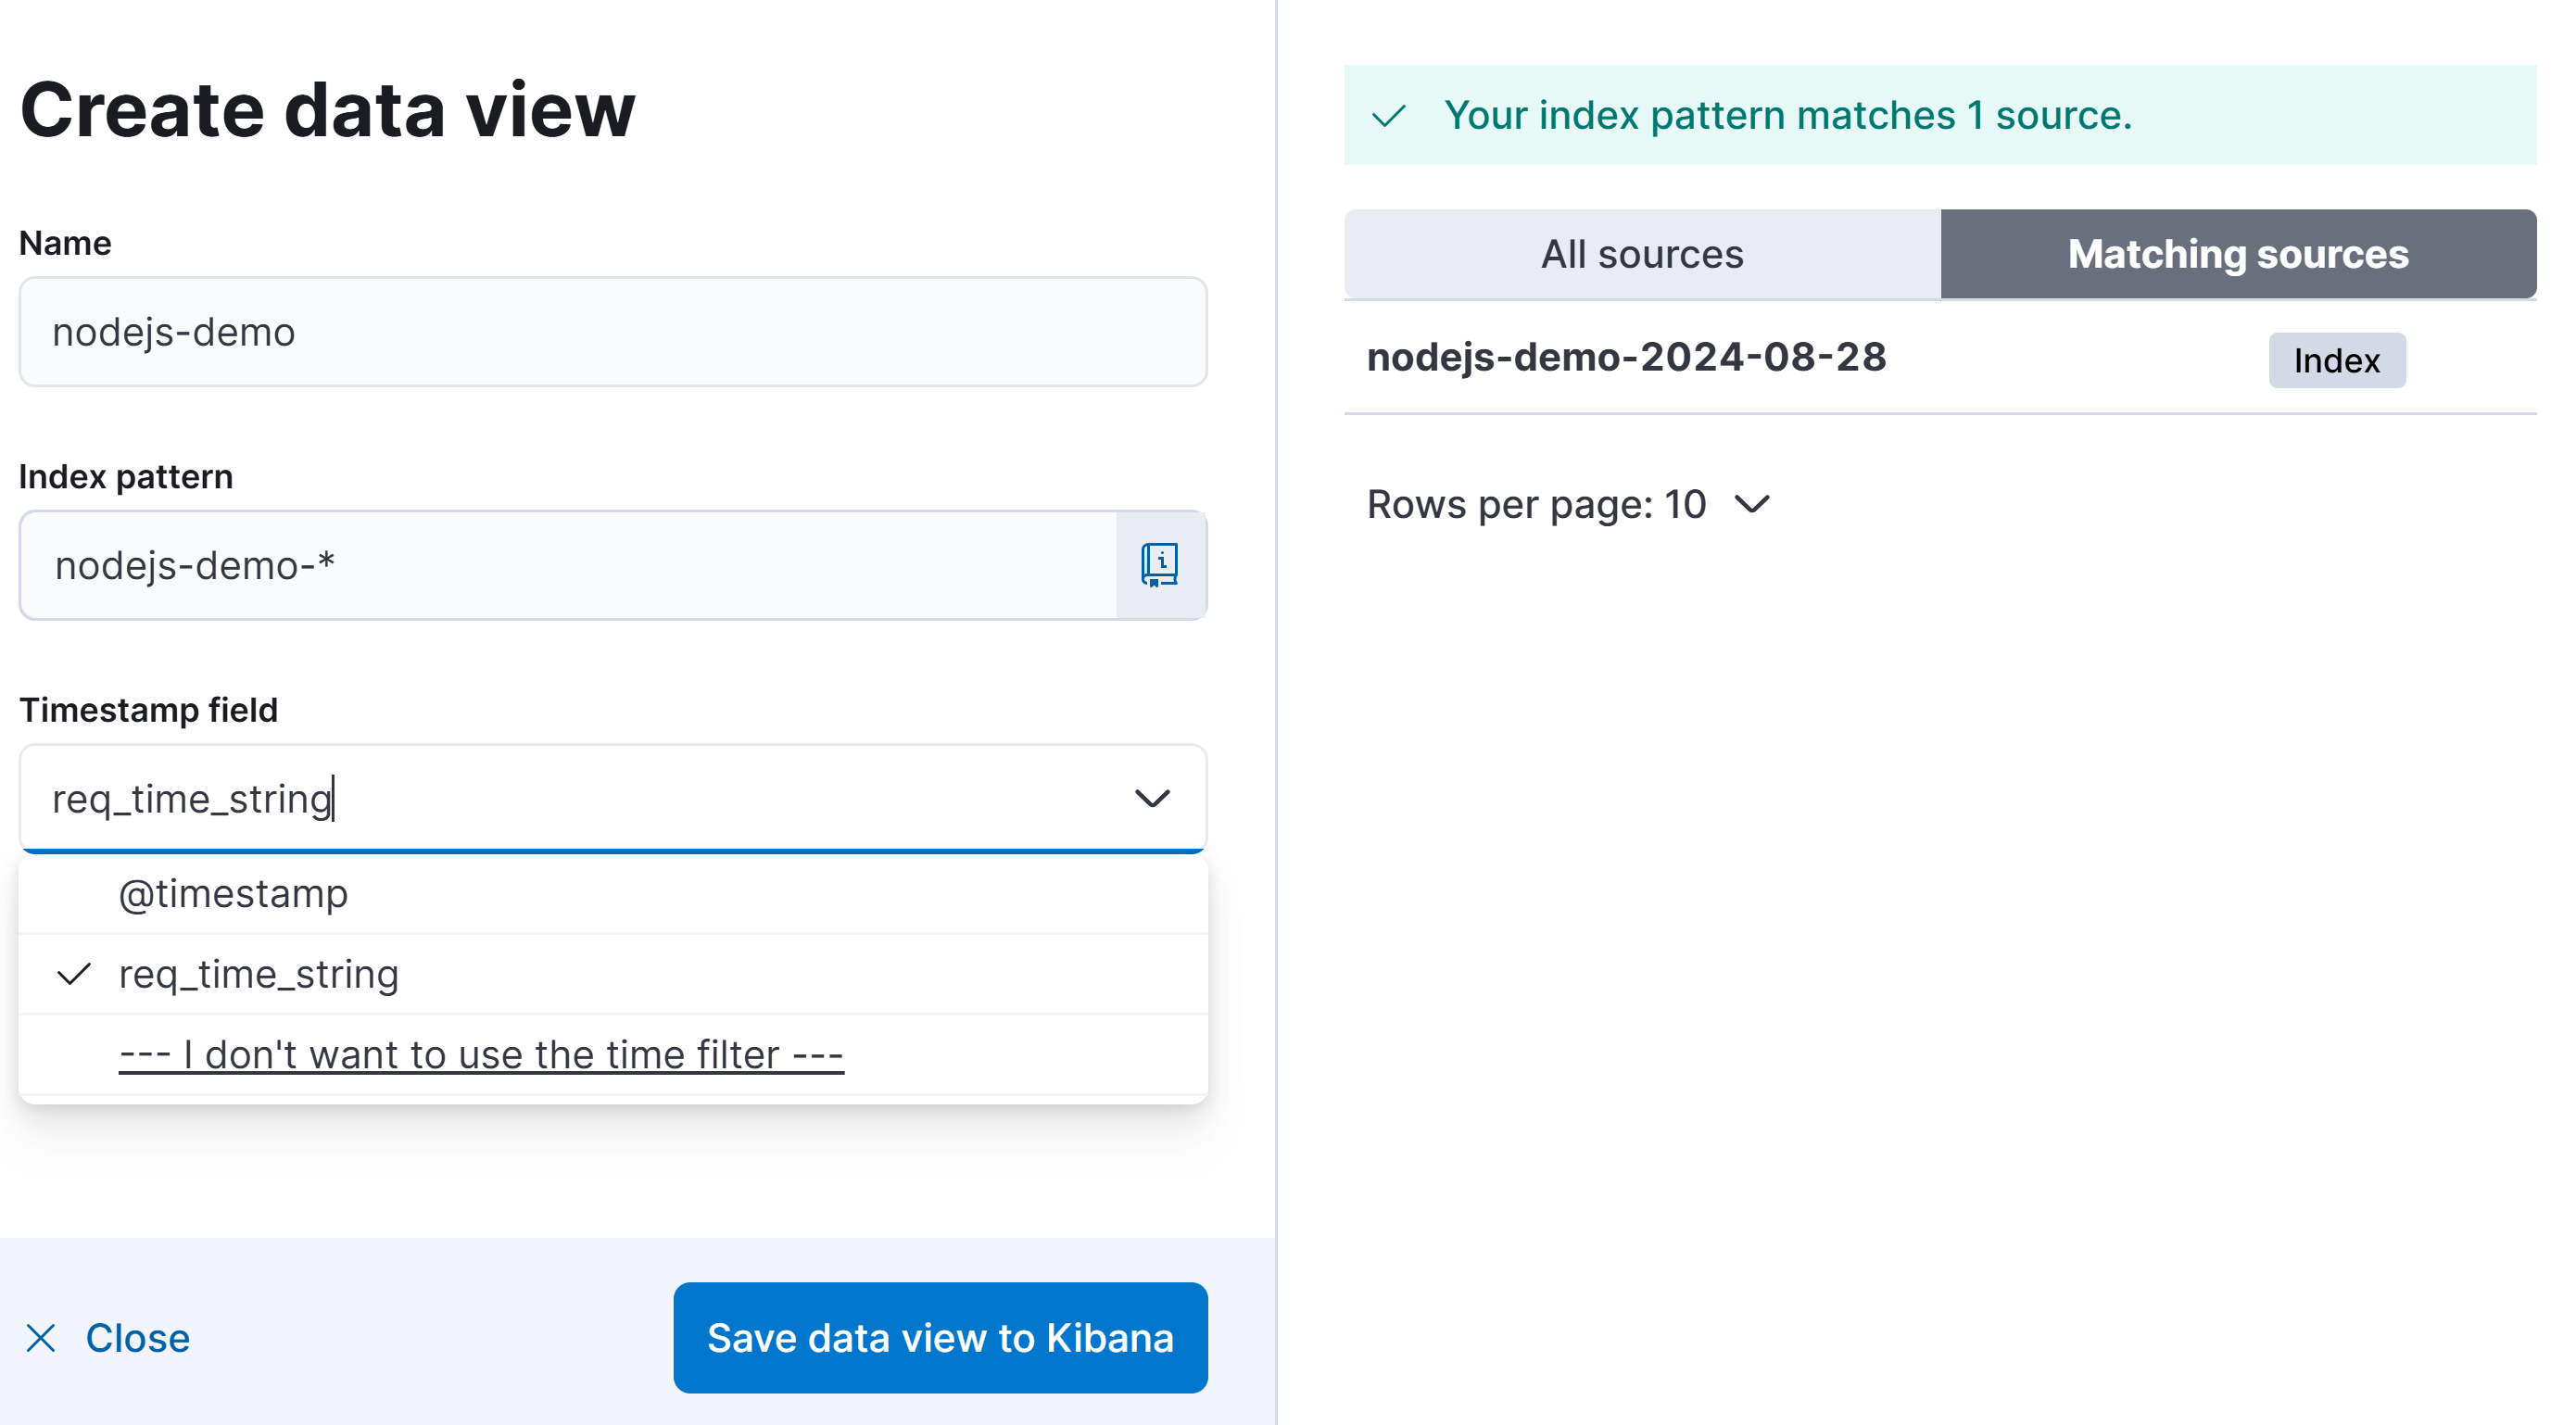
Task: Click the X icon beside Close
Action: [x=41, y=1338]
